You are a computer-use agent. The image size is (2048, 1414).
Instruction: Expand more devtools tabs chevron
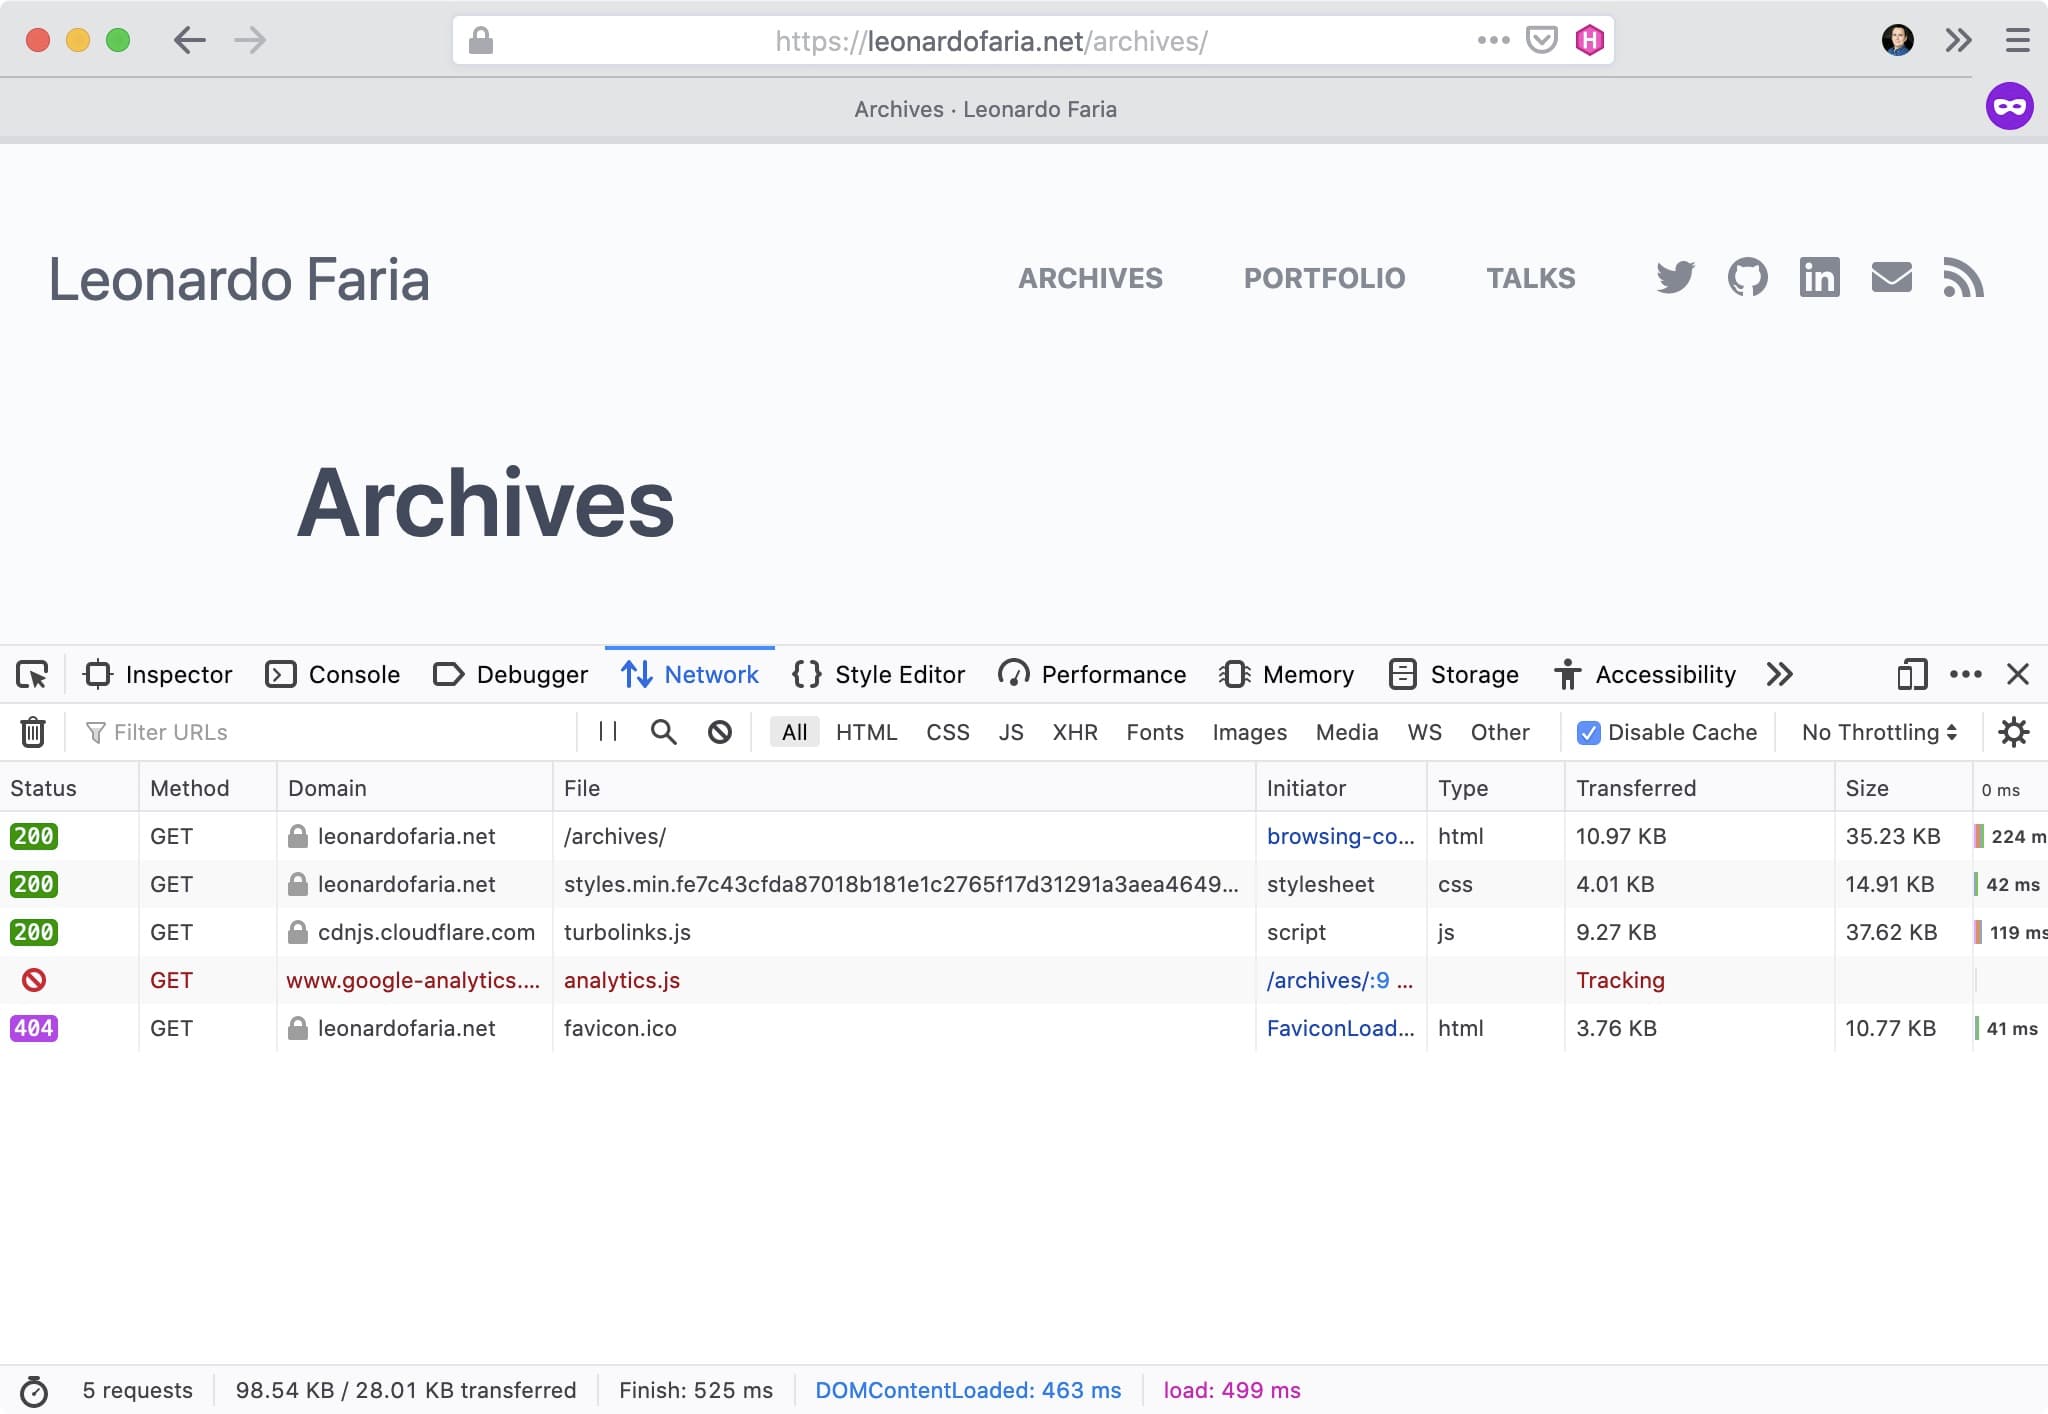click(x=1779, y=675)
